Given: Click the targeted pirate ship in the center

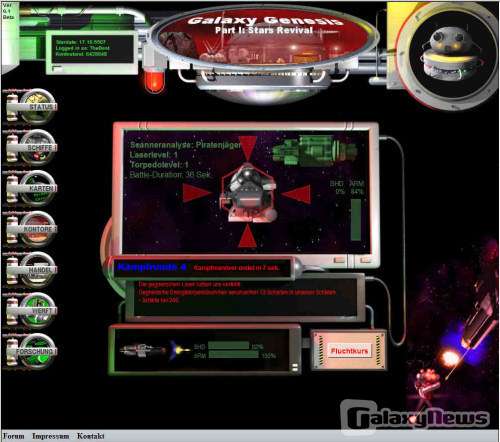Looking at the screenshot, I should point(249,194).
